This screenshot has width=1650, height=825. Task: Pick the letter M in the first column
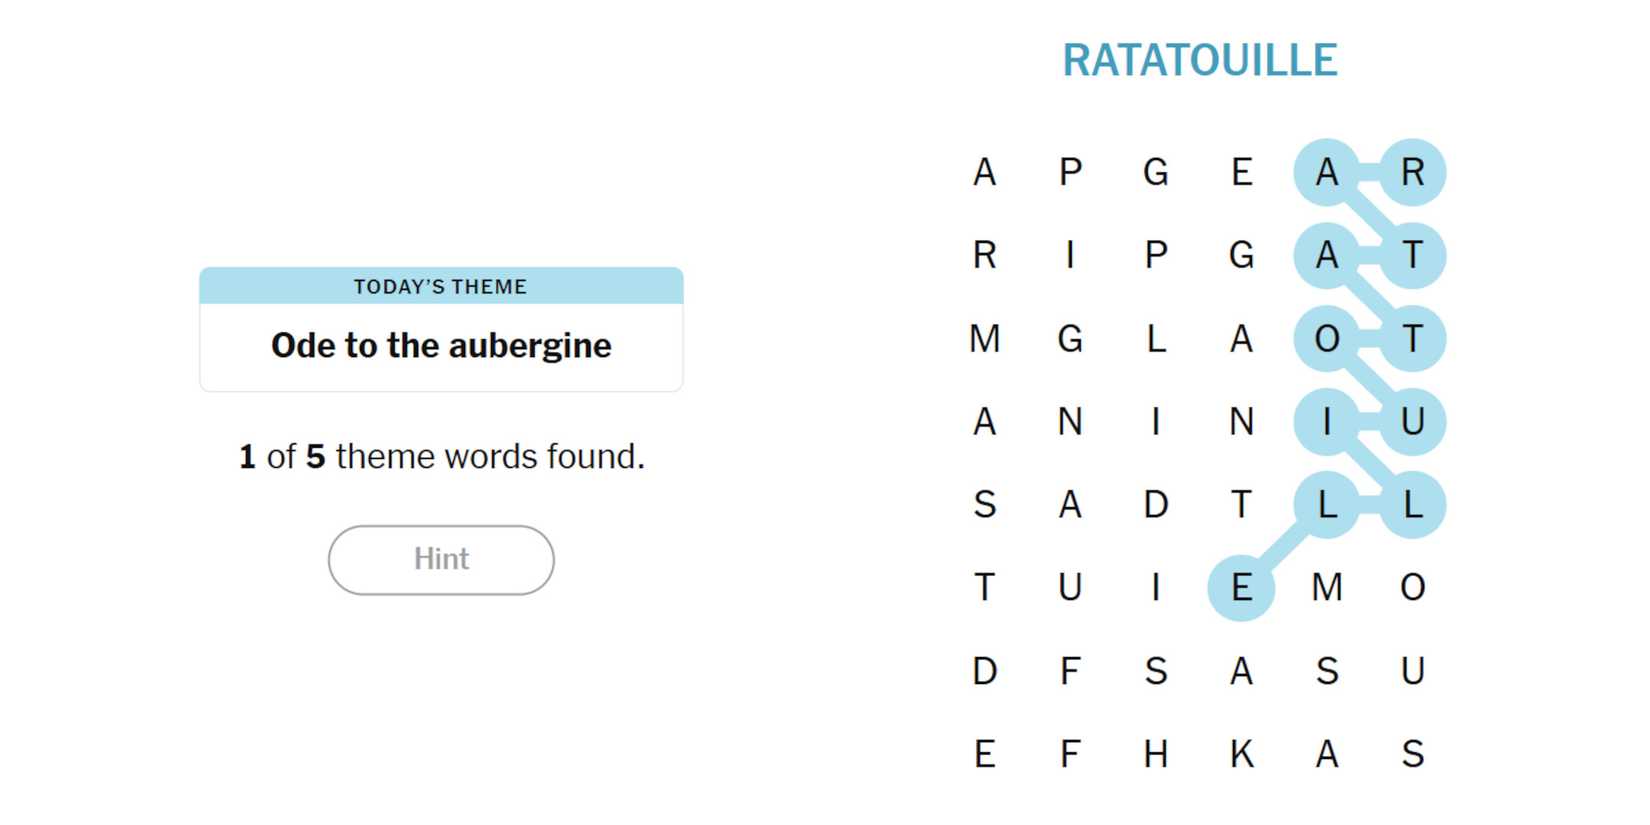(x=984, y=339)
